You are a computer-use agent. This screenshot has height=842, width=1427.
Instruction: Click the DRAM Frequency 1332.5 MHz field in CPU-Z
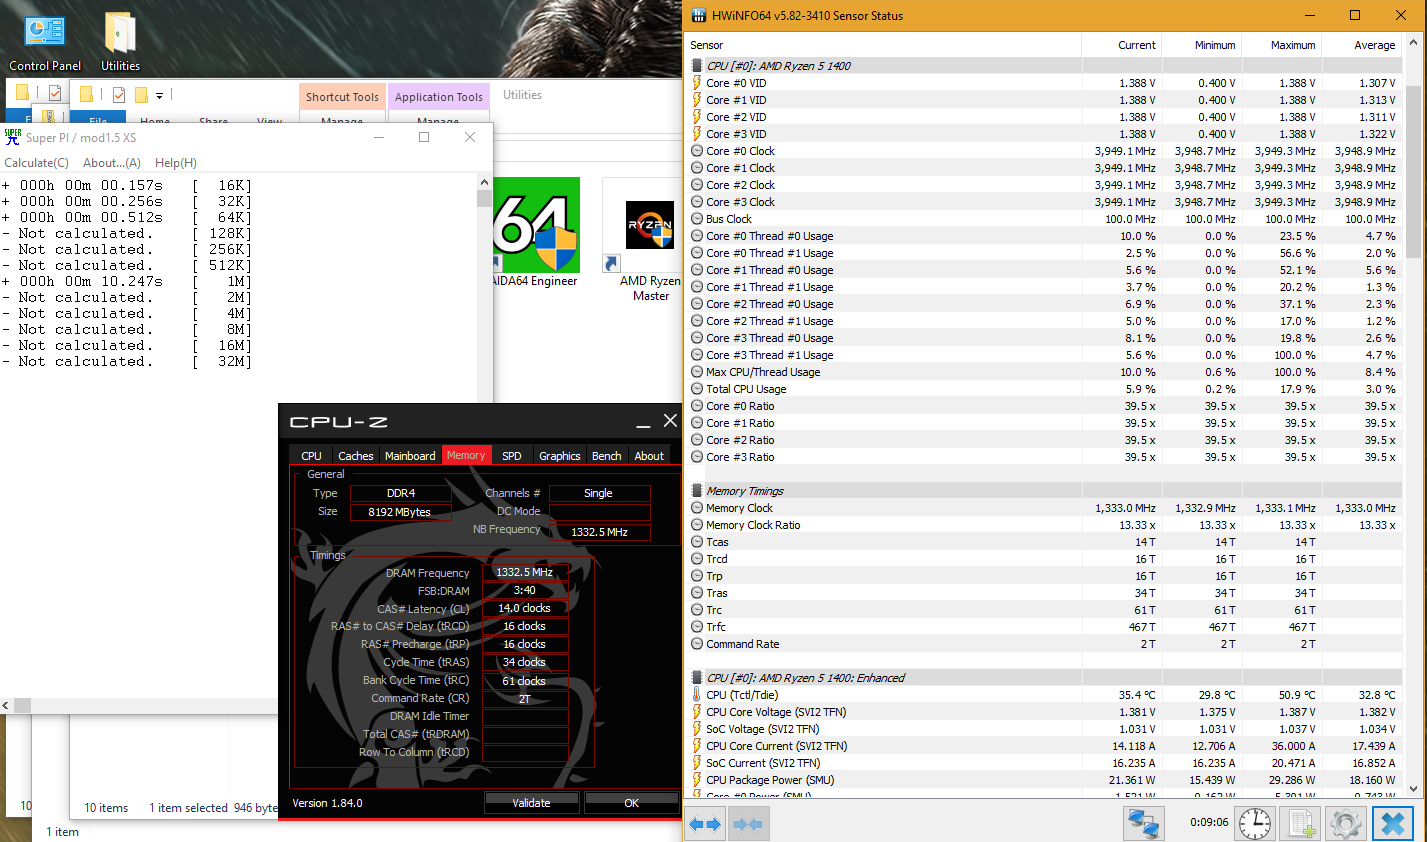(x=525, y=573)
